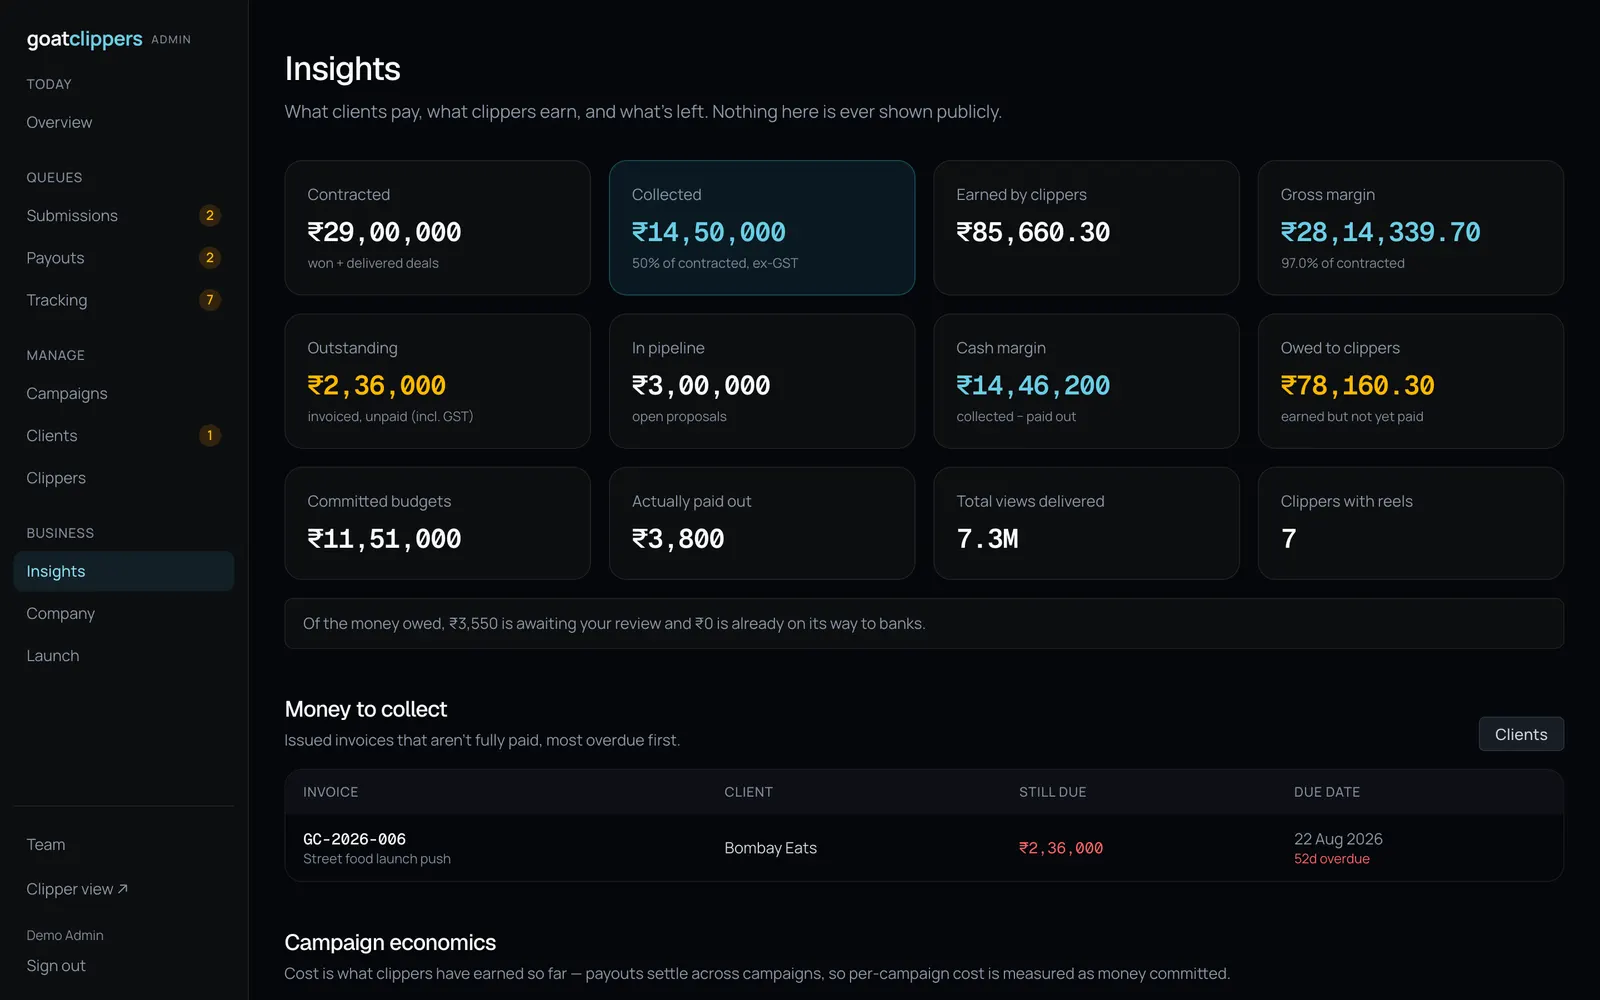This screenshot has height=1000, width=1600.
Task: Click invoice number GC-2026-006
Action: point(354,839)
